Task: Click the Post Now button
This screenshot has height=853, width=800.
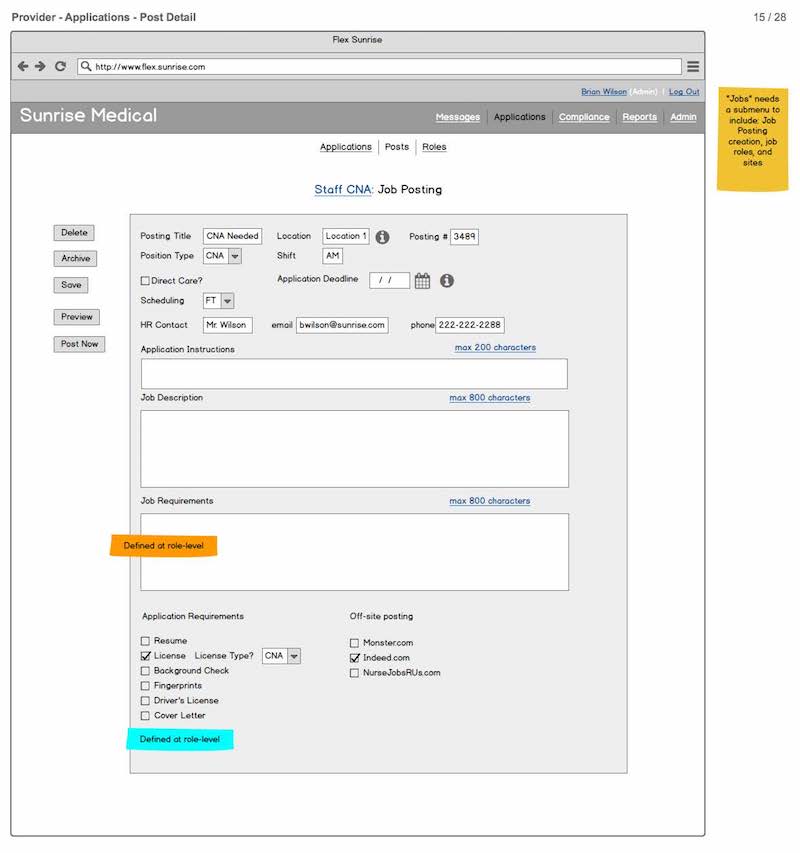Action: point(79,344)
